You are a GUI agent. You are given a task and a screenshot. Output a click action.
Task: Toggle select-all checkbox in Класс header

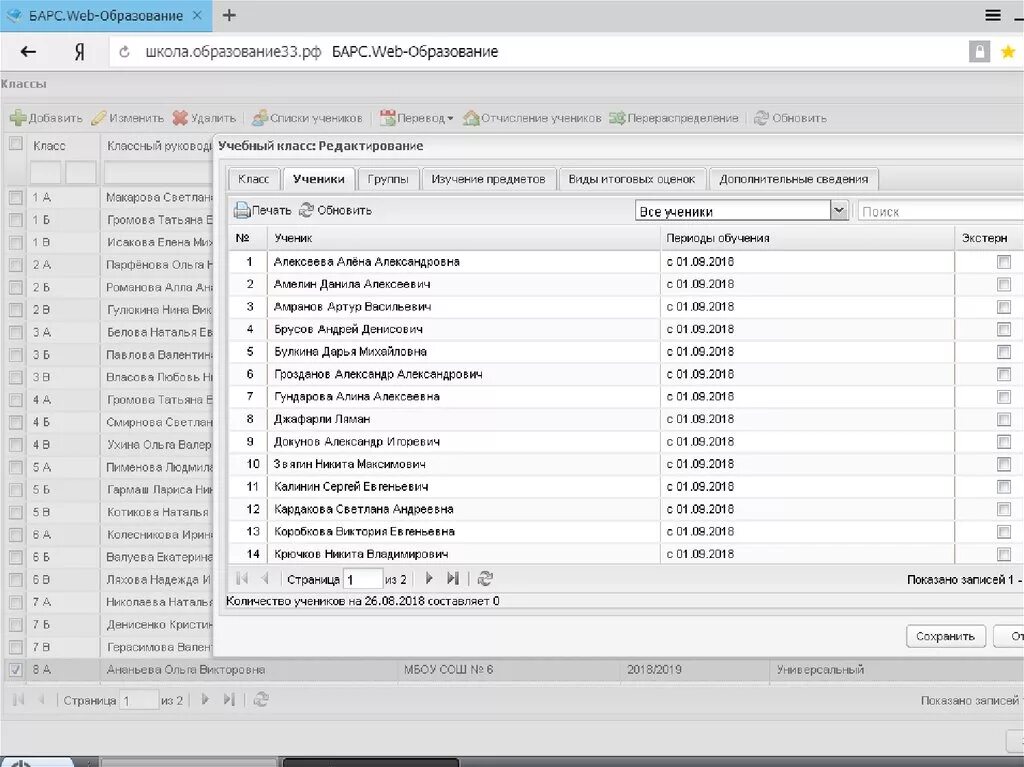pyautogui.click(x=16, y=144)
